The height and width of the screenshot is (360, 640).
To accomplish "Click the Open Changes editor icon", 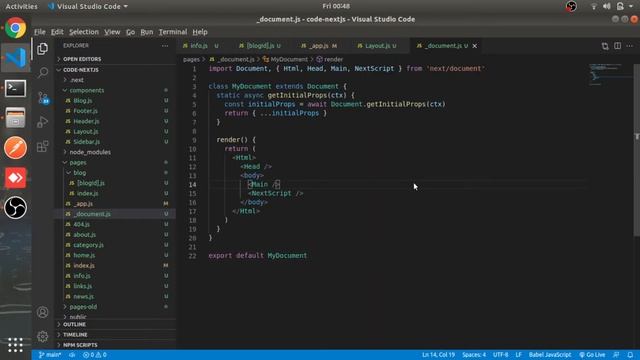I will [605, 46].
